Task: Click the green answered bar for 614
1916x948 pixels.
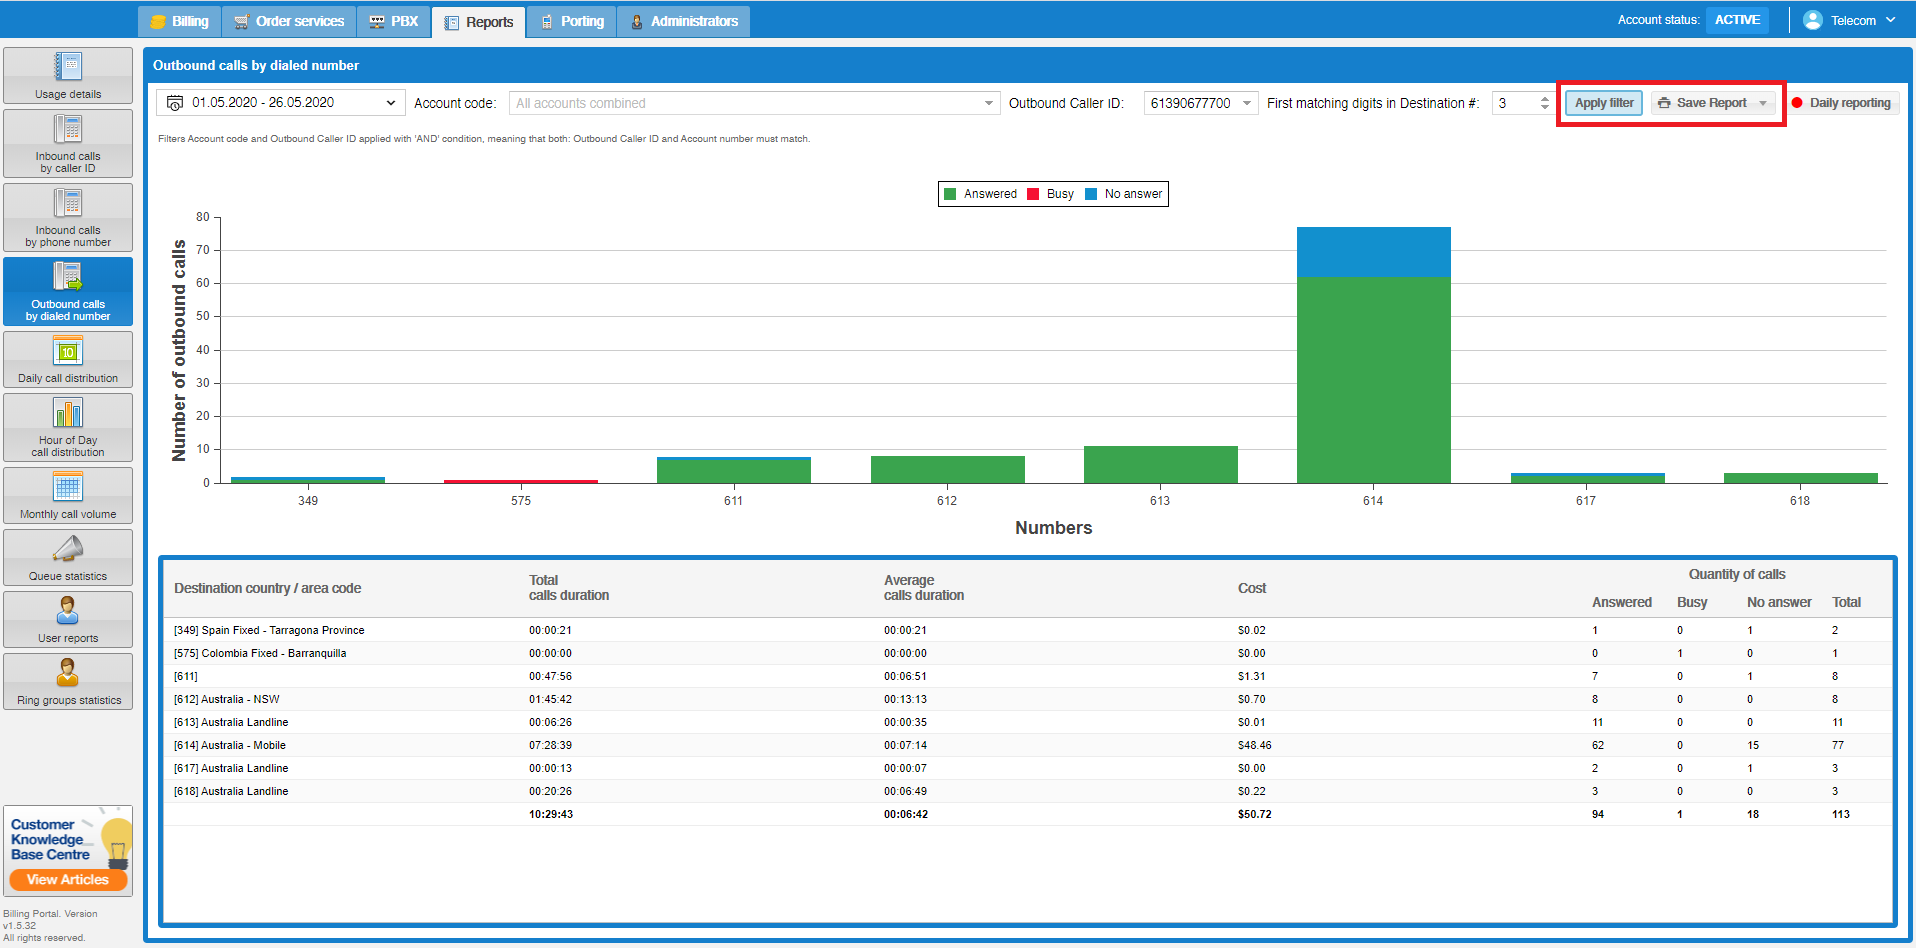Action: pyautogui.click(x=1373, y=380)
